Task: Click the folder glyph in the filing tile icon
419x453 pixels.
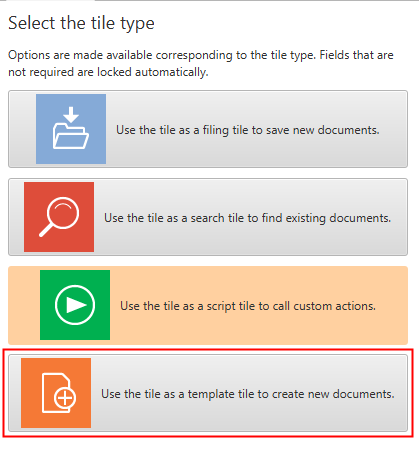Action: pyautogui.click(x=71, y=136)
